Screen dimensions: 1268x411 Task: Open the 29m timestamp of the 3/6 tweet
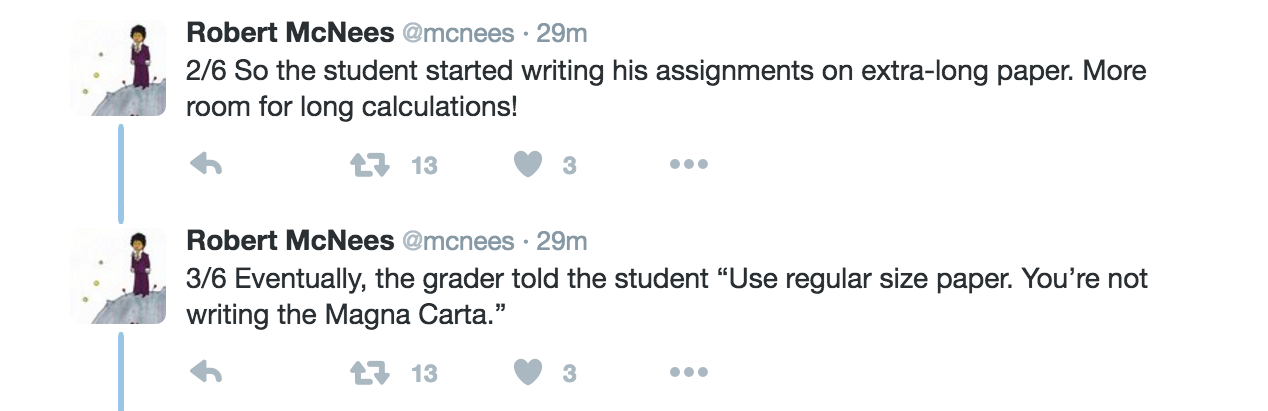(562, 241)
